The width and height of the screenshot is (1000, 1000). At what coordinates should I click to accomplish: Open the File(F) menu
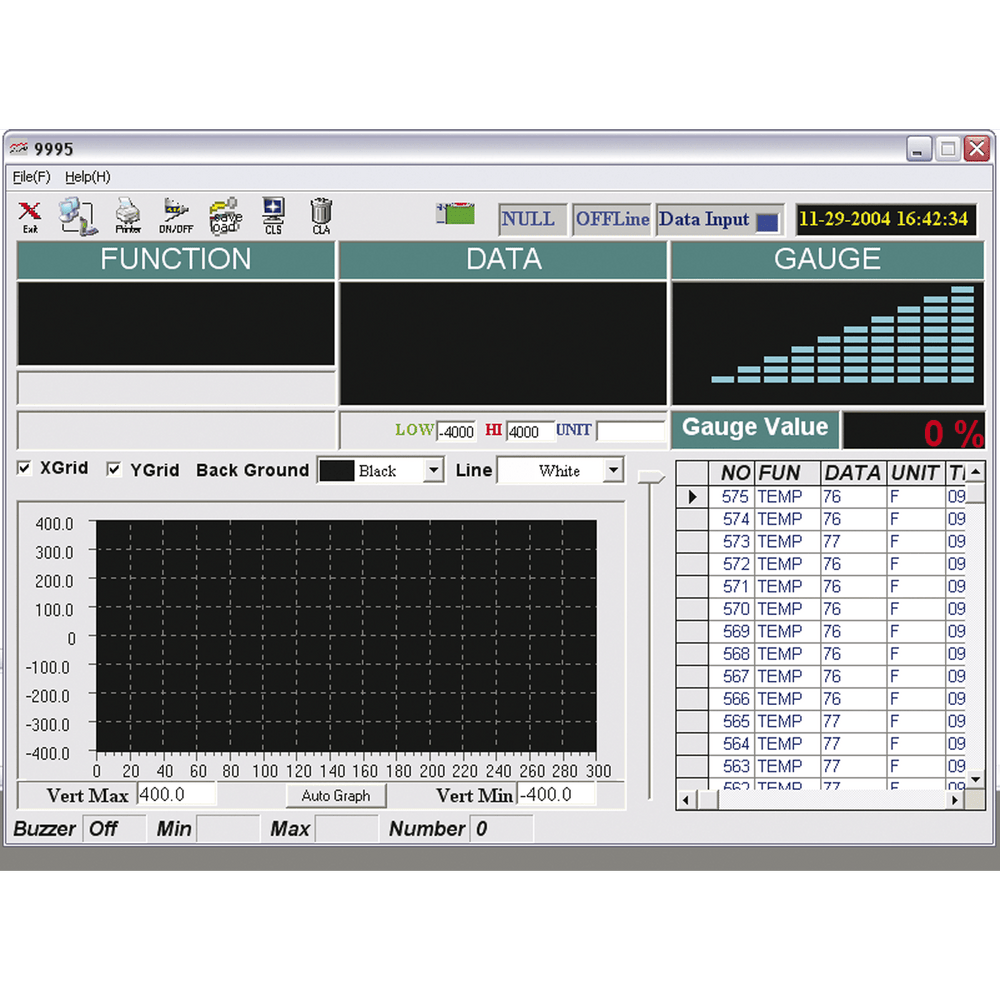(31, 177)
